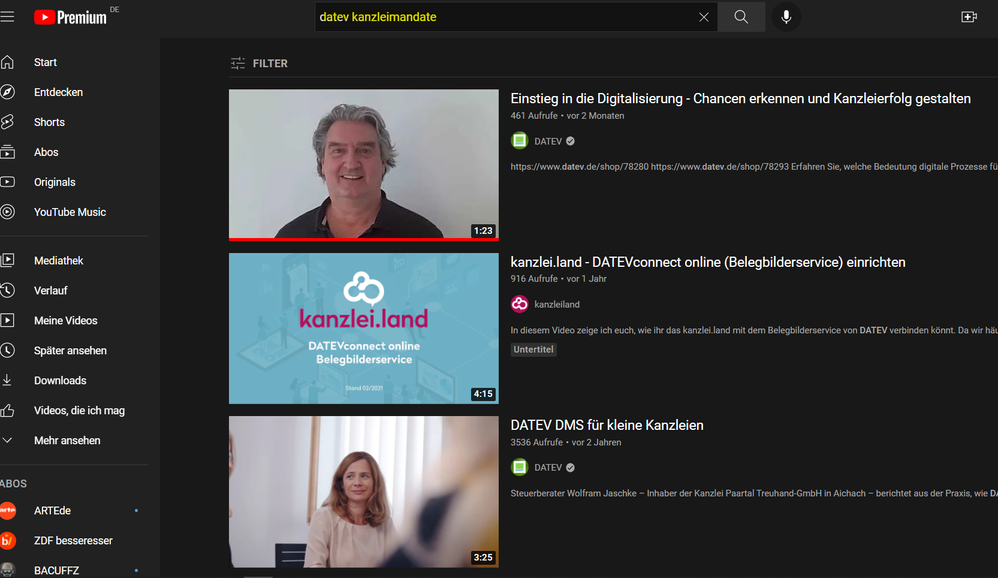Click the Originals icon
998x578 pixels.
click(x=8, y=182)
